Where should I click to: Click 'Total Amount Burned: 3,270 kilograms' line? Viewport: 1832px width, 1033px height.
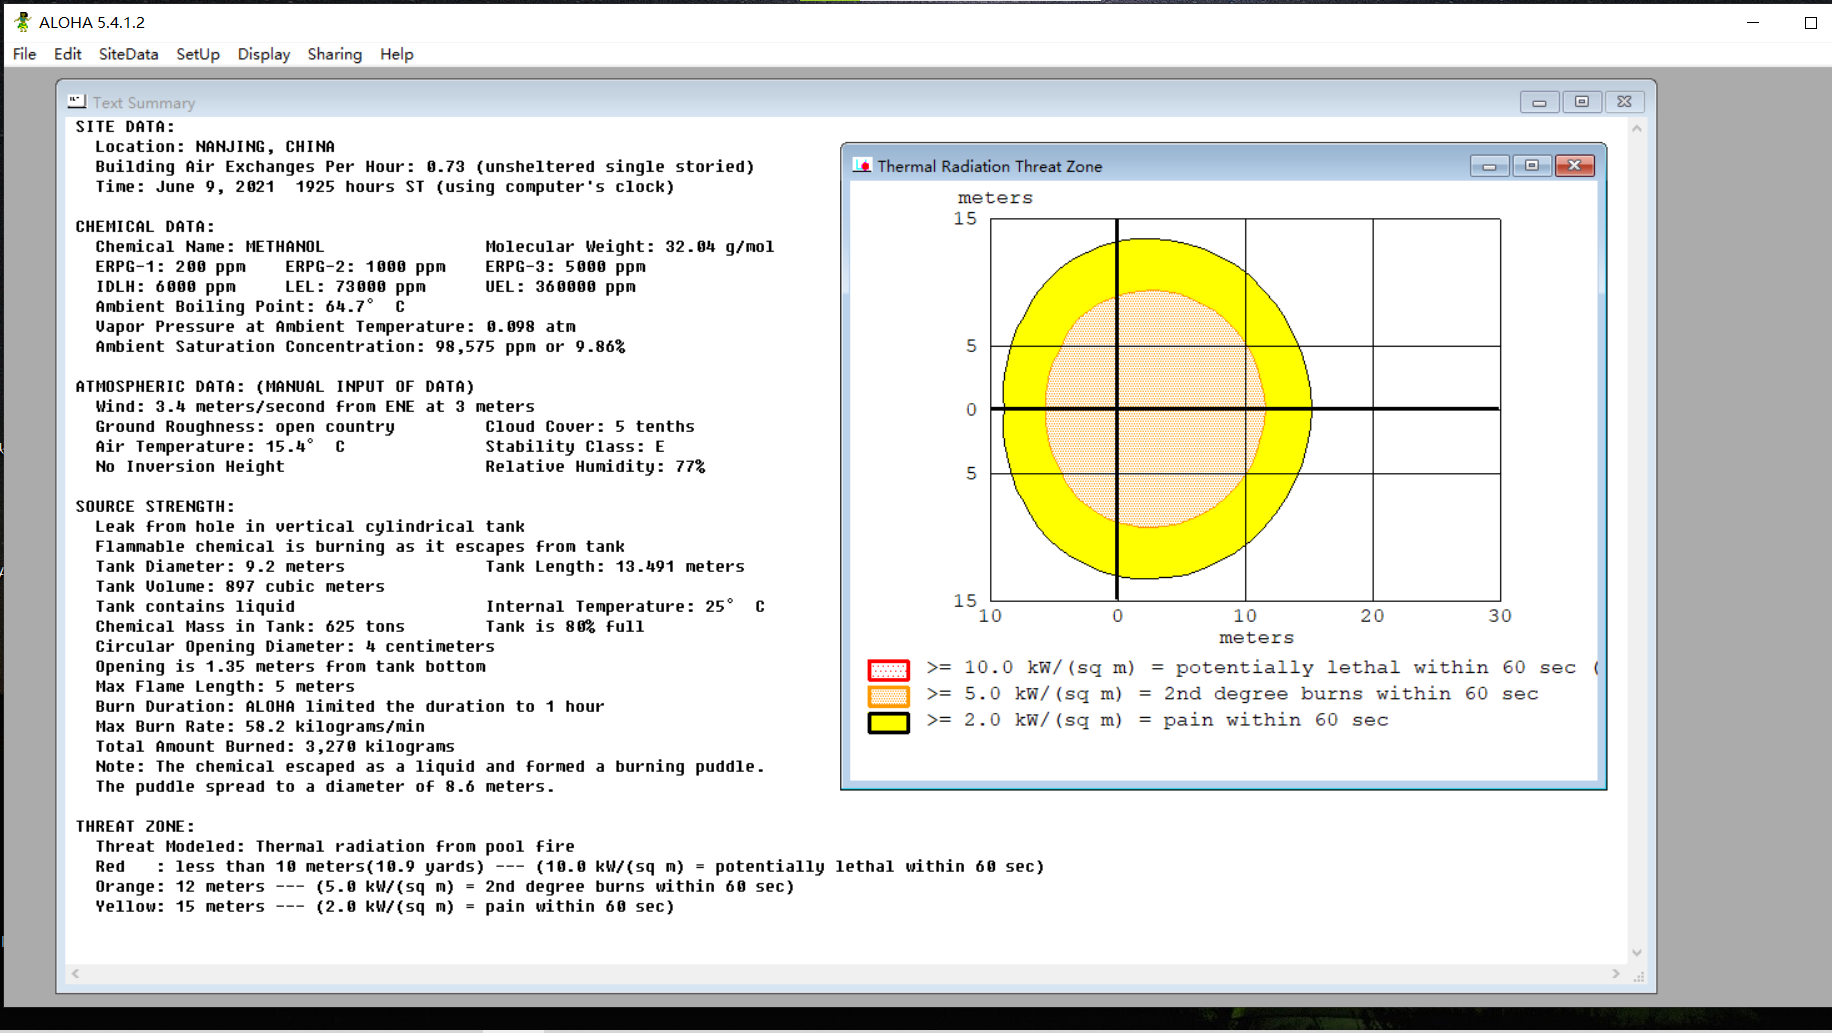[x=275, y=747]
